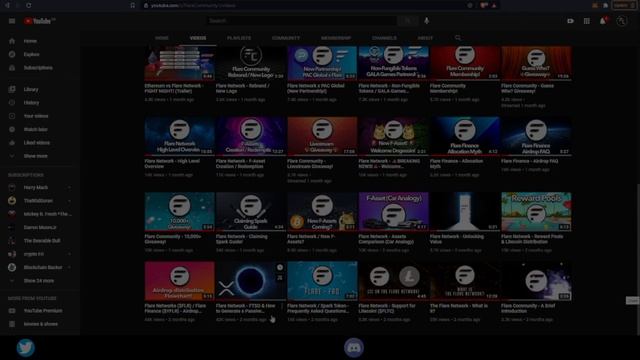Switch to the ABOUT tab
Image resolution: width=640 pixels, height=360 pixels.
click(425, 38)
